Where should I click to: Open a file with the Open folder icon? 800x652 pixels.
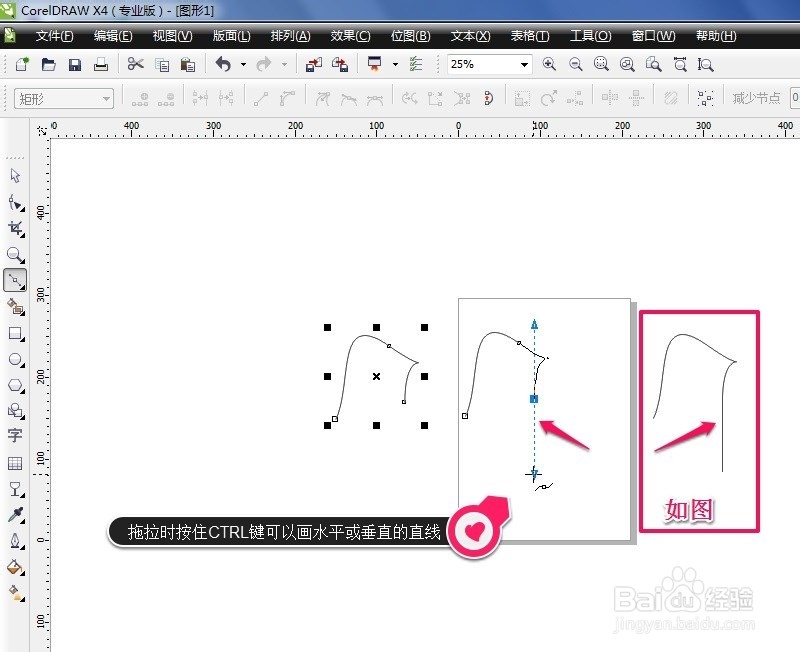(x=48, y=64)
